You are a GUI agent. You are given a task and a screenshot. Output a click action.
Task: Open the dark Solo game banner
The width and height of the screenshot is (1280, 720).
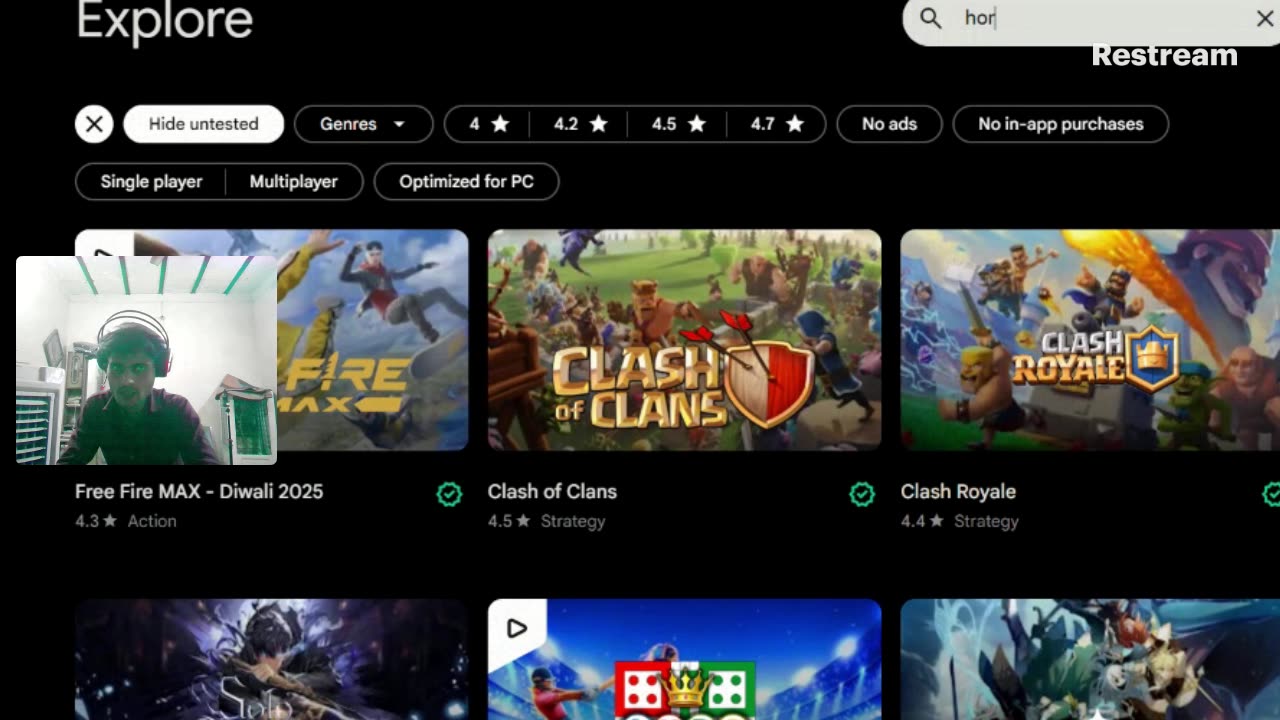(271, 660)
